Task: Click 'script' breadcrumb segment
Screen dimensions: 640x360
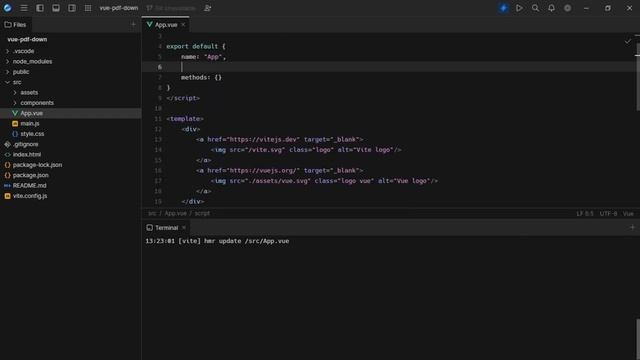Action: [202, 213]
